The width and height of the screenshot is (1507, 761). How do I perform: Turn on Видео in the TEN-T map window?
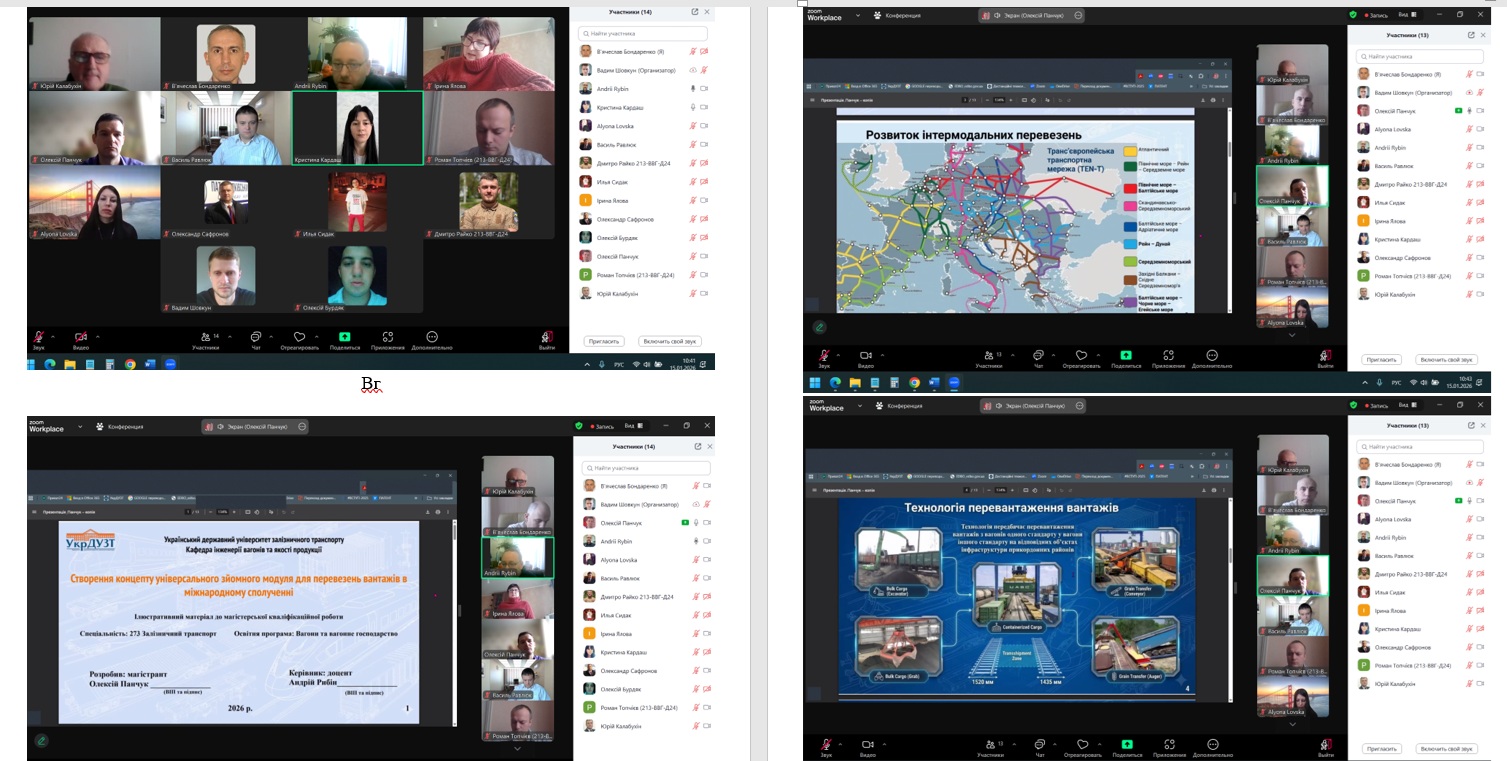[866, 355]
